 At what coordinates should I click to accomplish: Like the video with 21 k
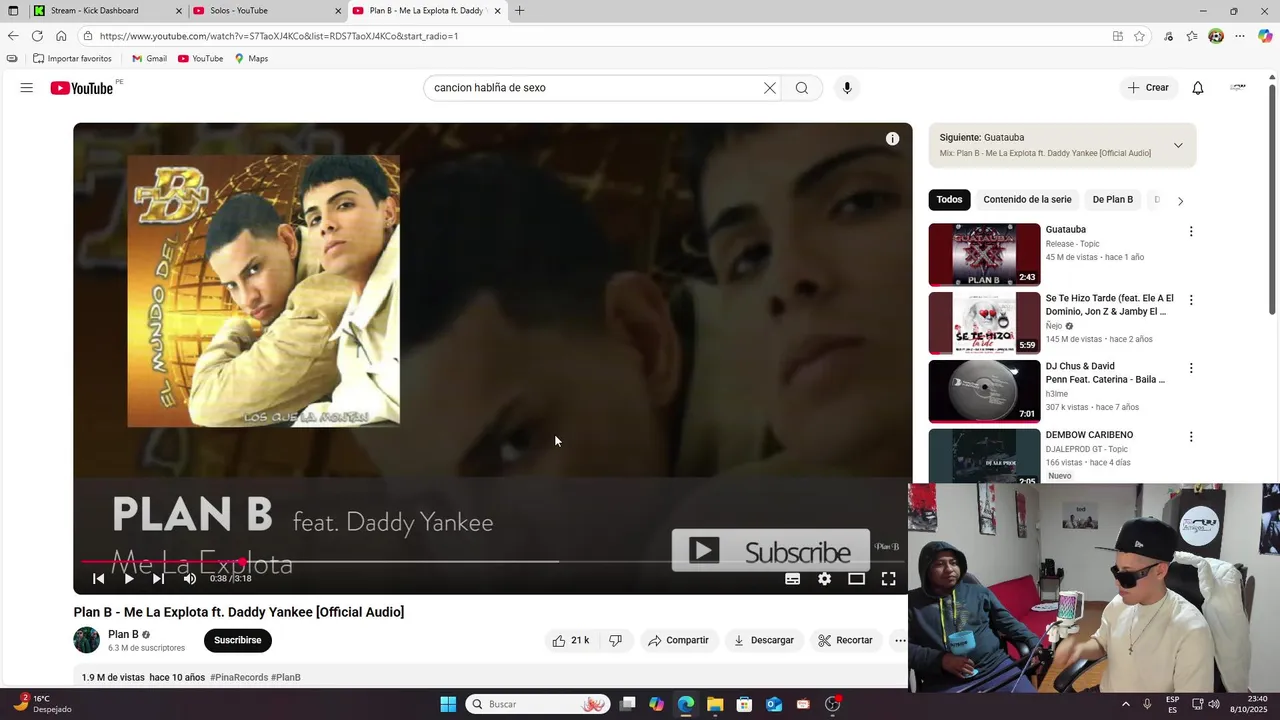pos(571,640)
